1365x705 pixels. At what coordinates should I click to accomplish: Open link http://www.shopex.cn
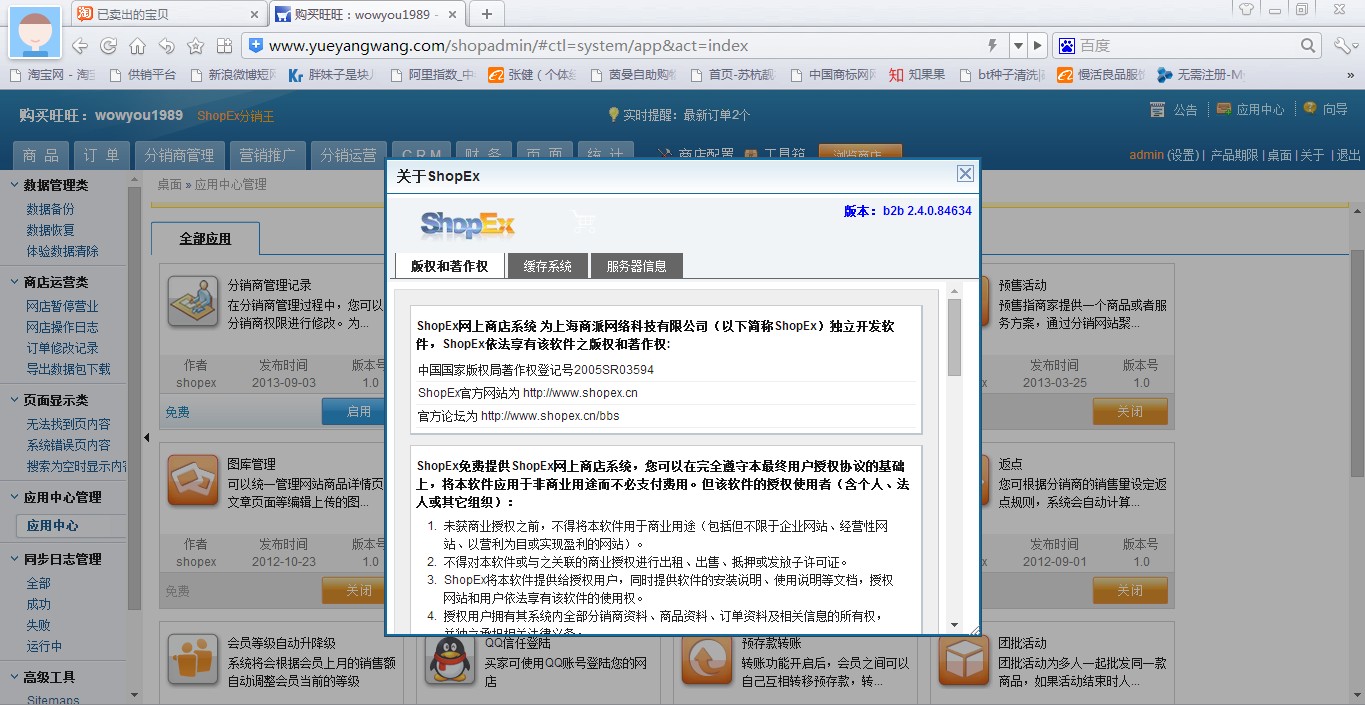pos(580,393)
